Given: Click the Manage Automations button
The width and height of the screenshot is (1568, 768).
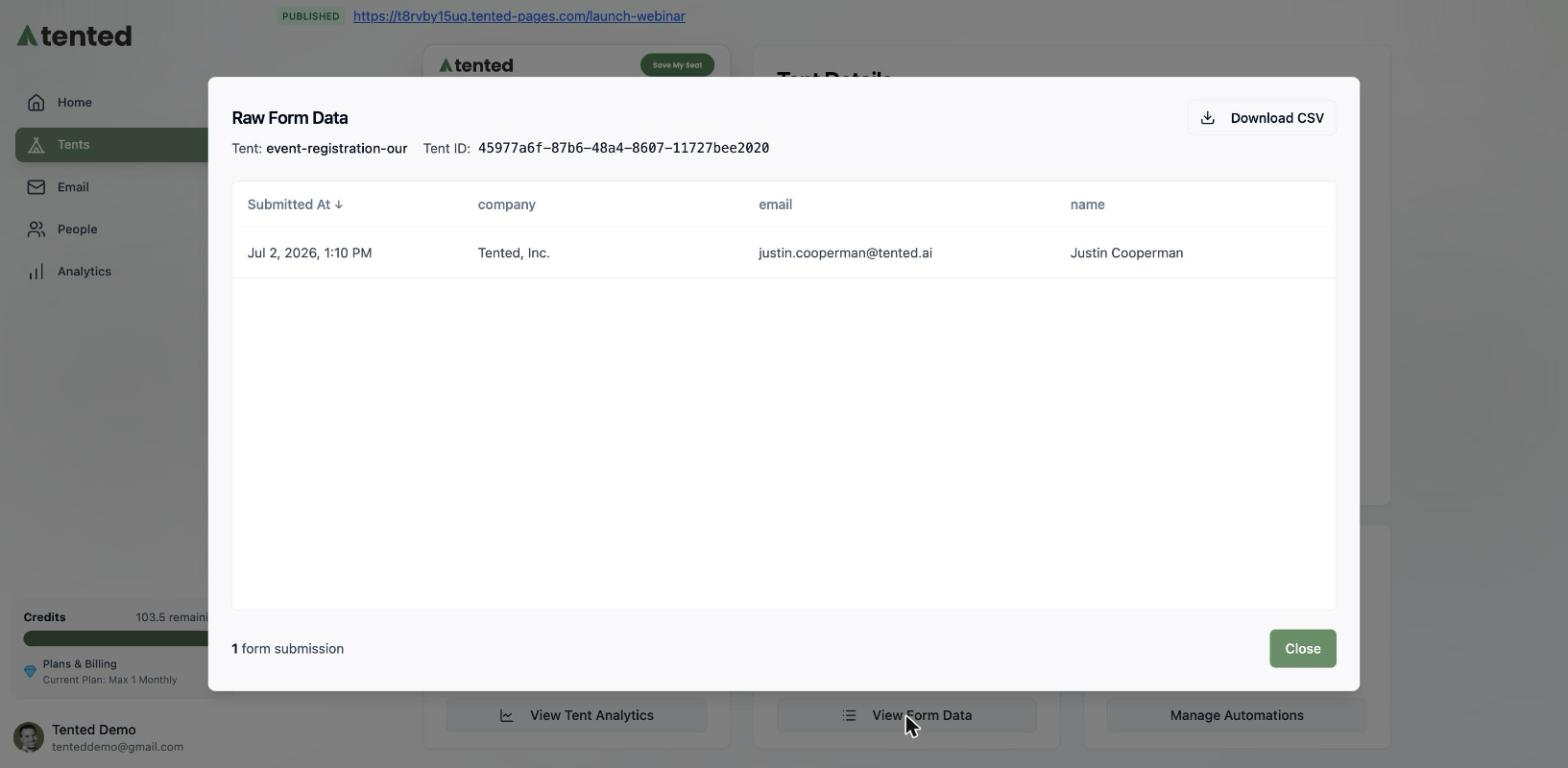Looking at the screenshot, I should 1237,716.
